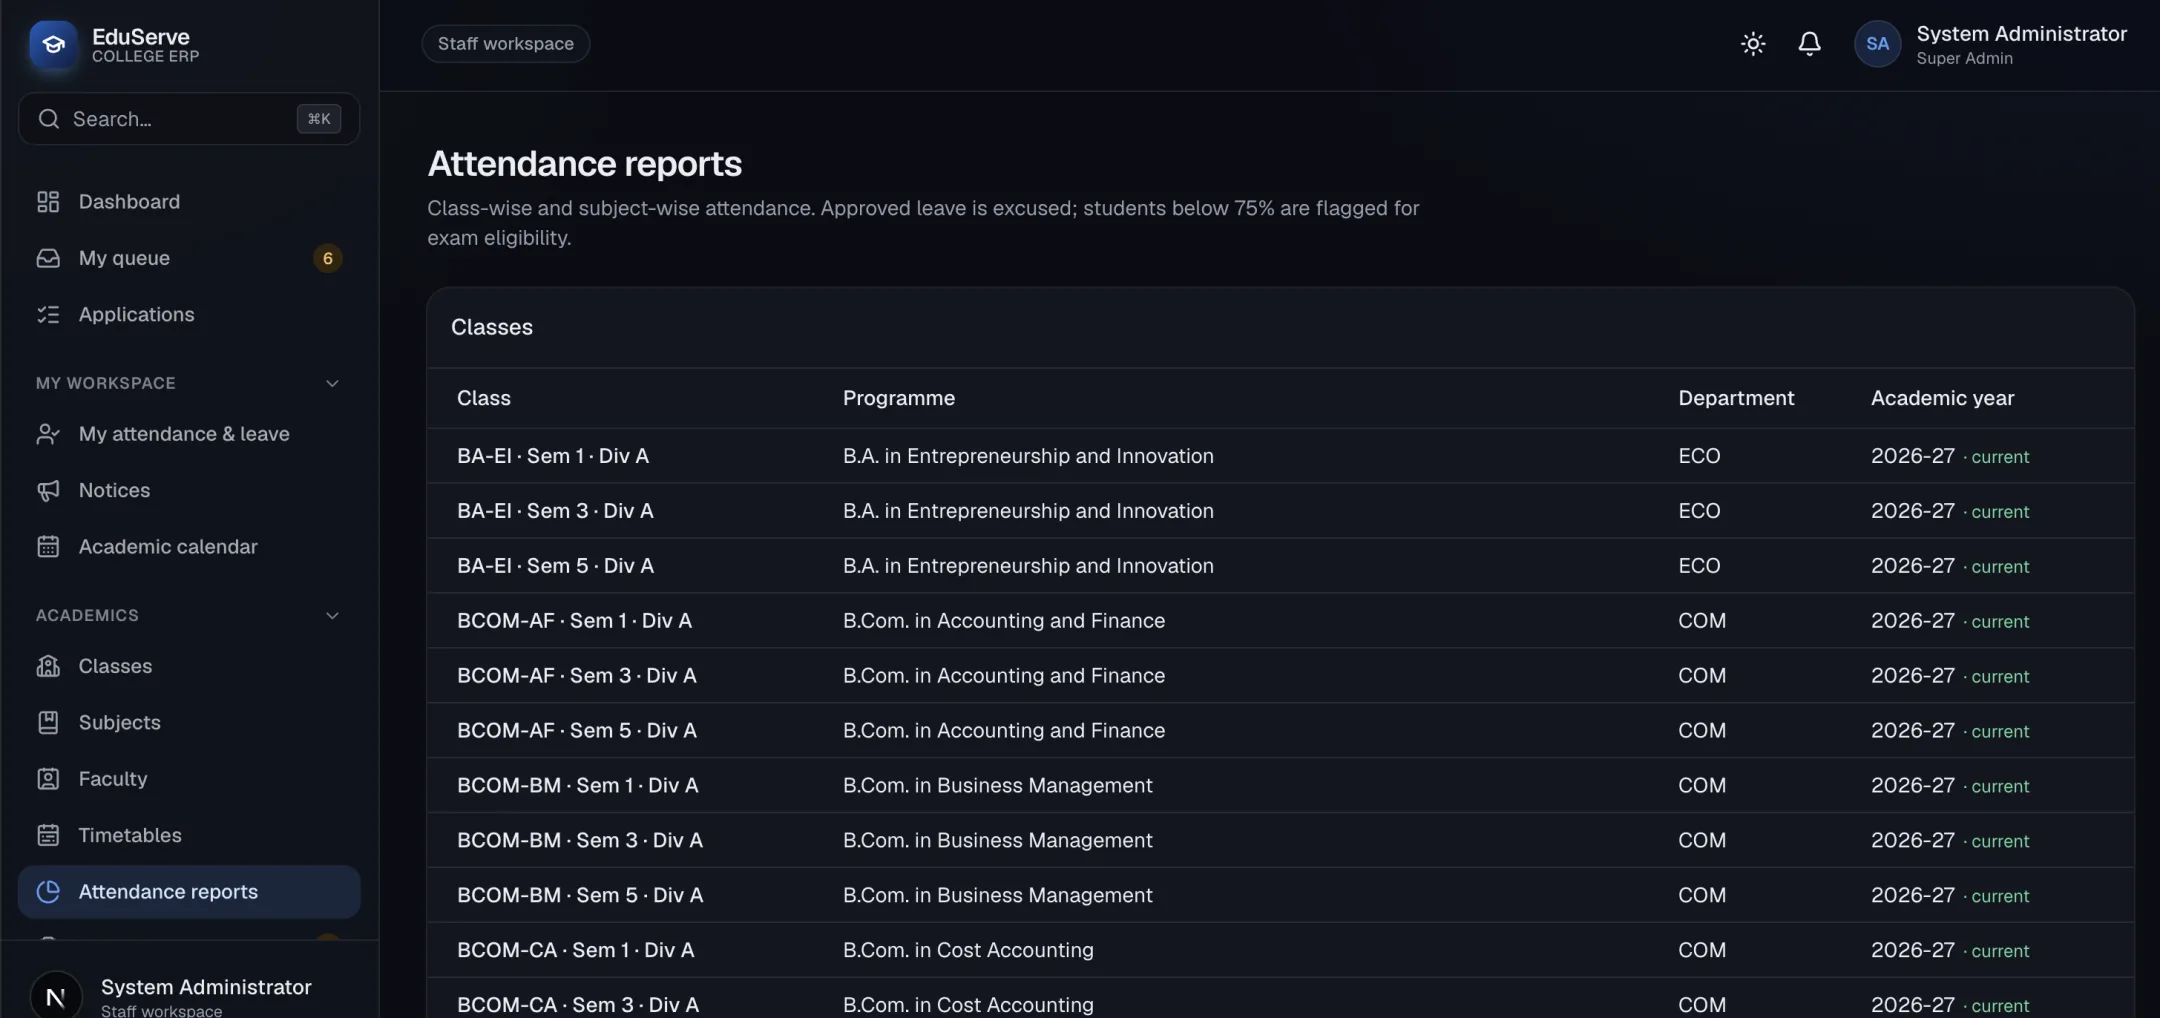This screenshot has width=2160, height=1018.
Task: Click the Attendance reports pie icon
Action: click(48, 892)
